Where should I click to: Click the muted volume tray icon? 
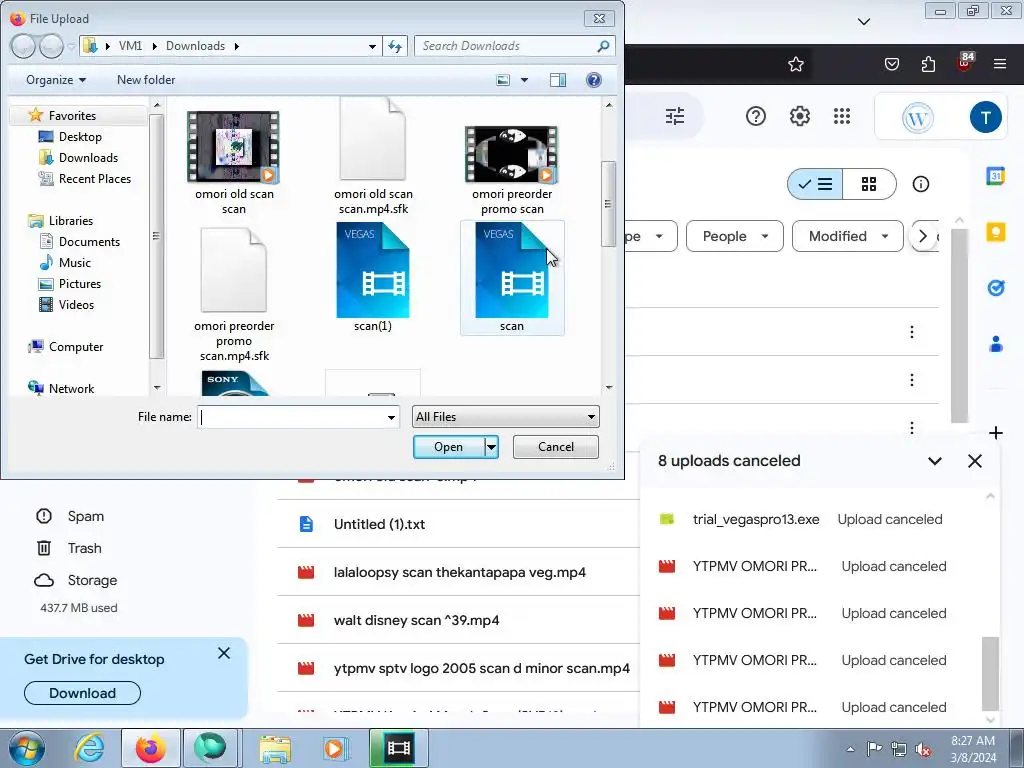[x=923, y=750]
